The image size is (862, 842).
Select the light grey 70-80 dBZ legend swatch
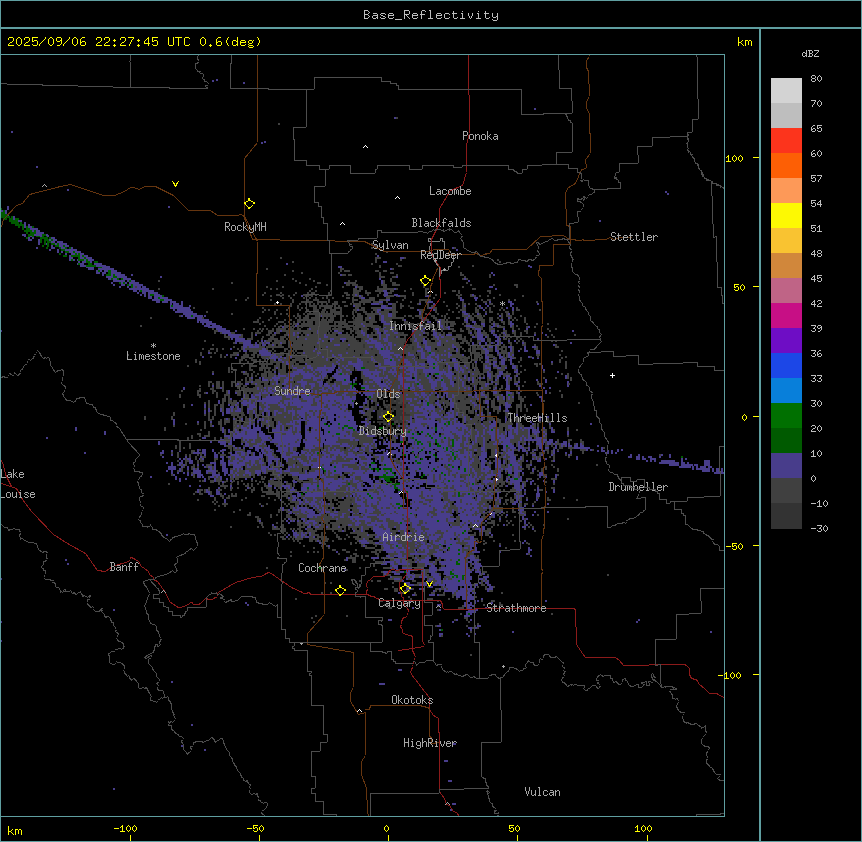(x=786, y=90)
